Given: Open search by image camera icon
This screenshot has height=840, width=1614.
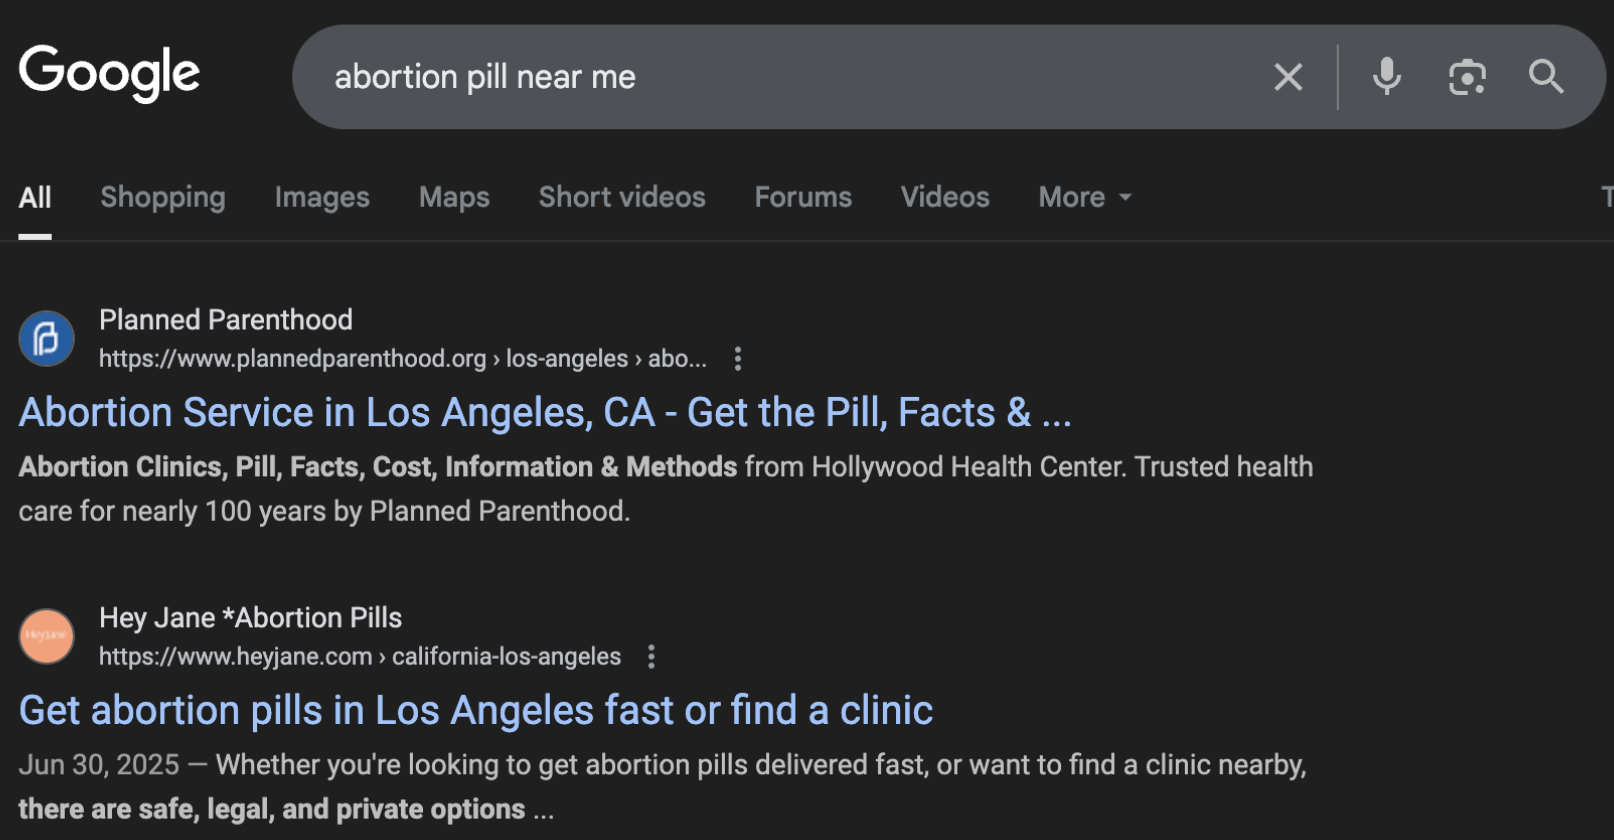Looking at the screenshot, I should [1467, 77].
